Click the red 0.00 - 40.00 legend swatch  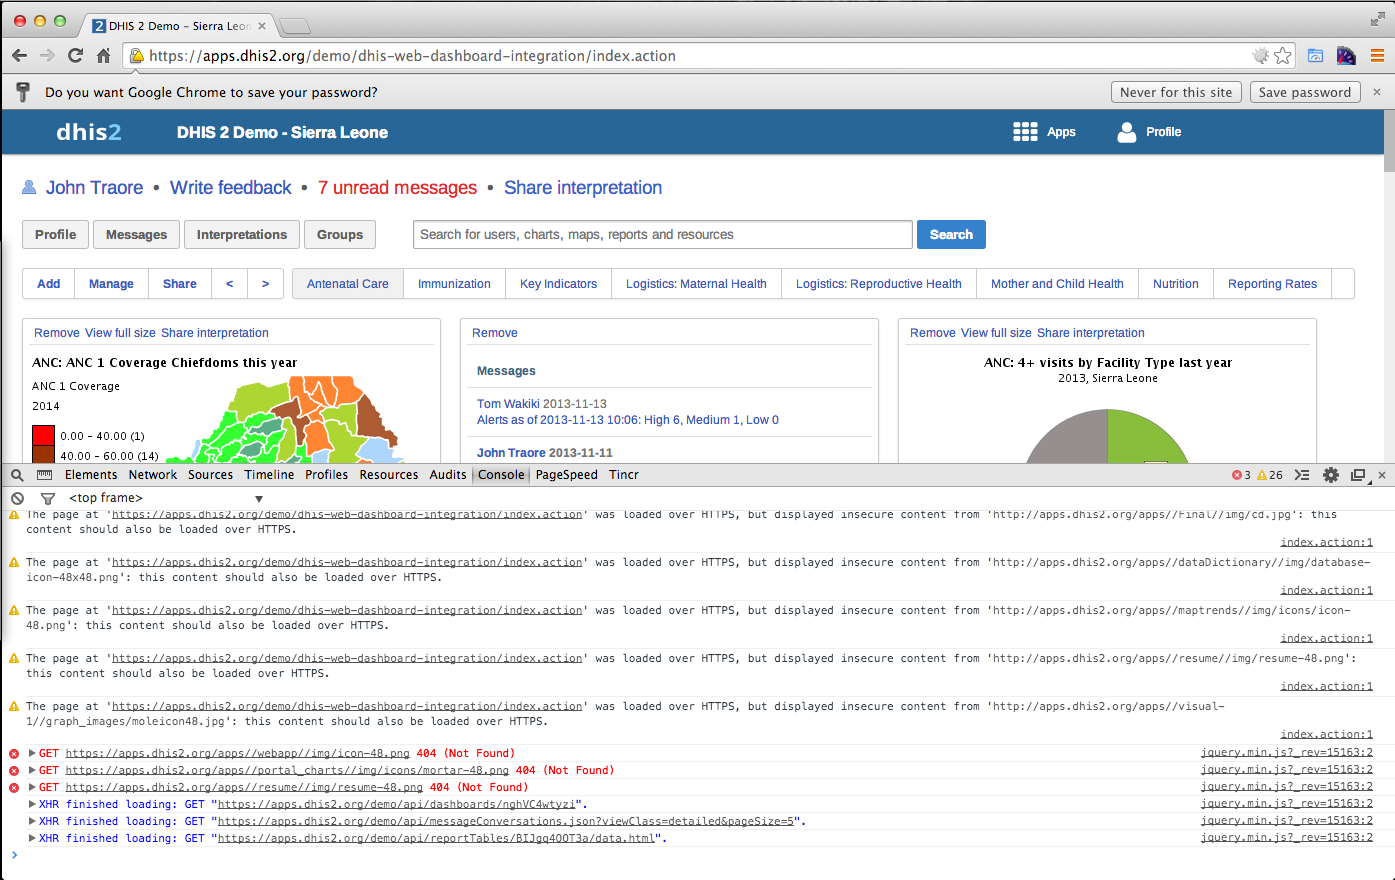point(43,436)
